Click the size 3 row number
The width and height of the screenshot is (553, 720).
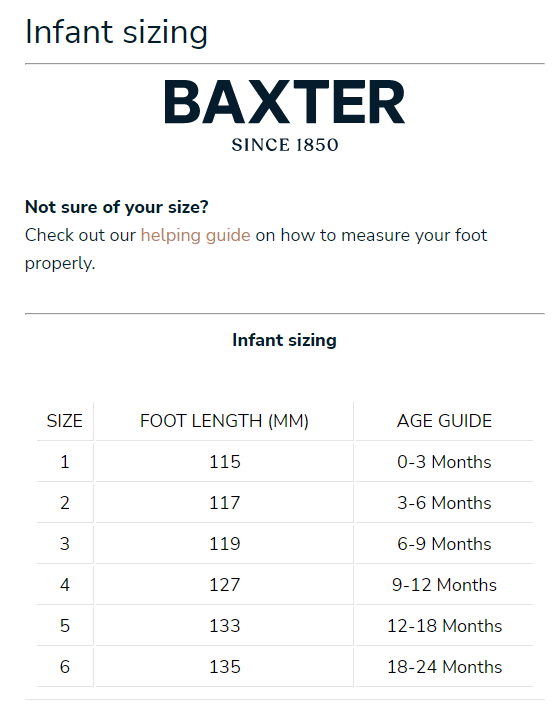click(x=65, y=544)
